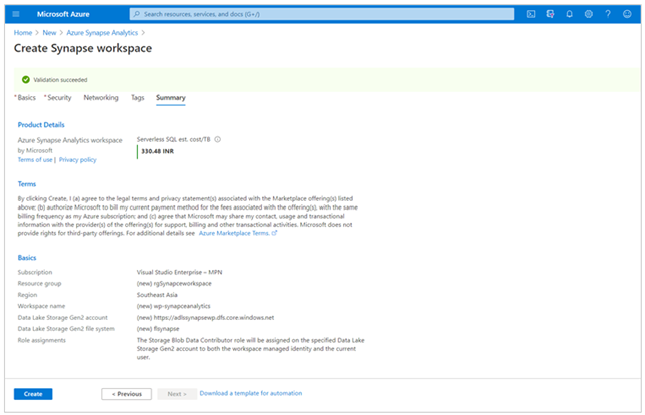Switch to the Basics tab

26,97
